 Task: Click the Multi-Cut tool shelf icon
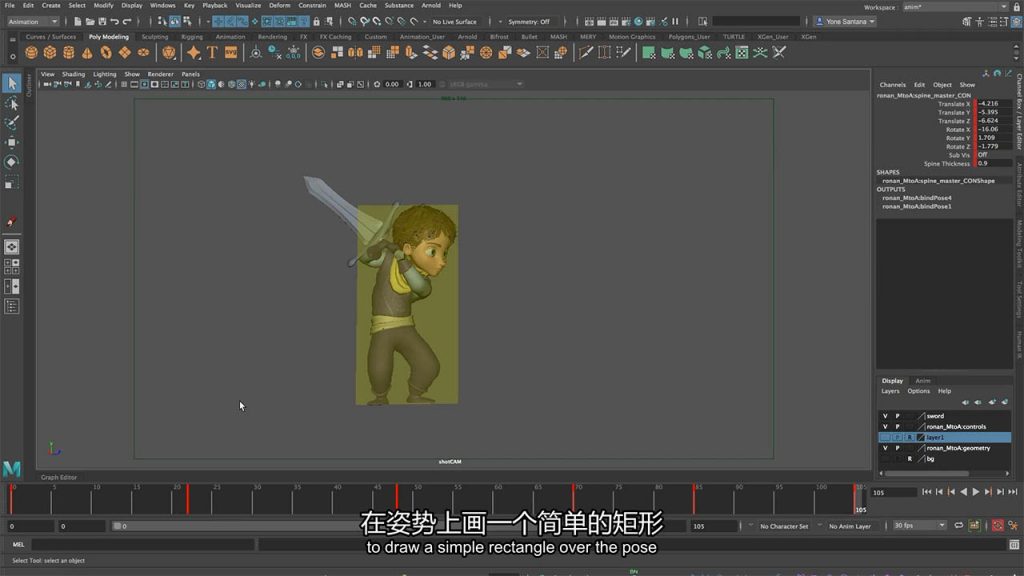pos(586,53)
